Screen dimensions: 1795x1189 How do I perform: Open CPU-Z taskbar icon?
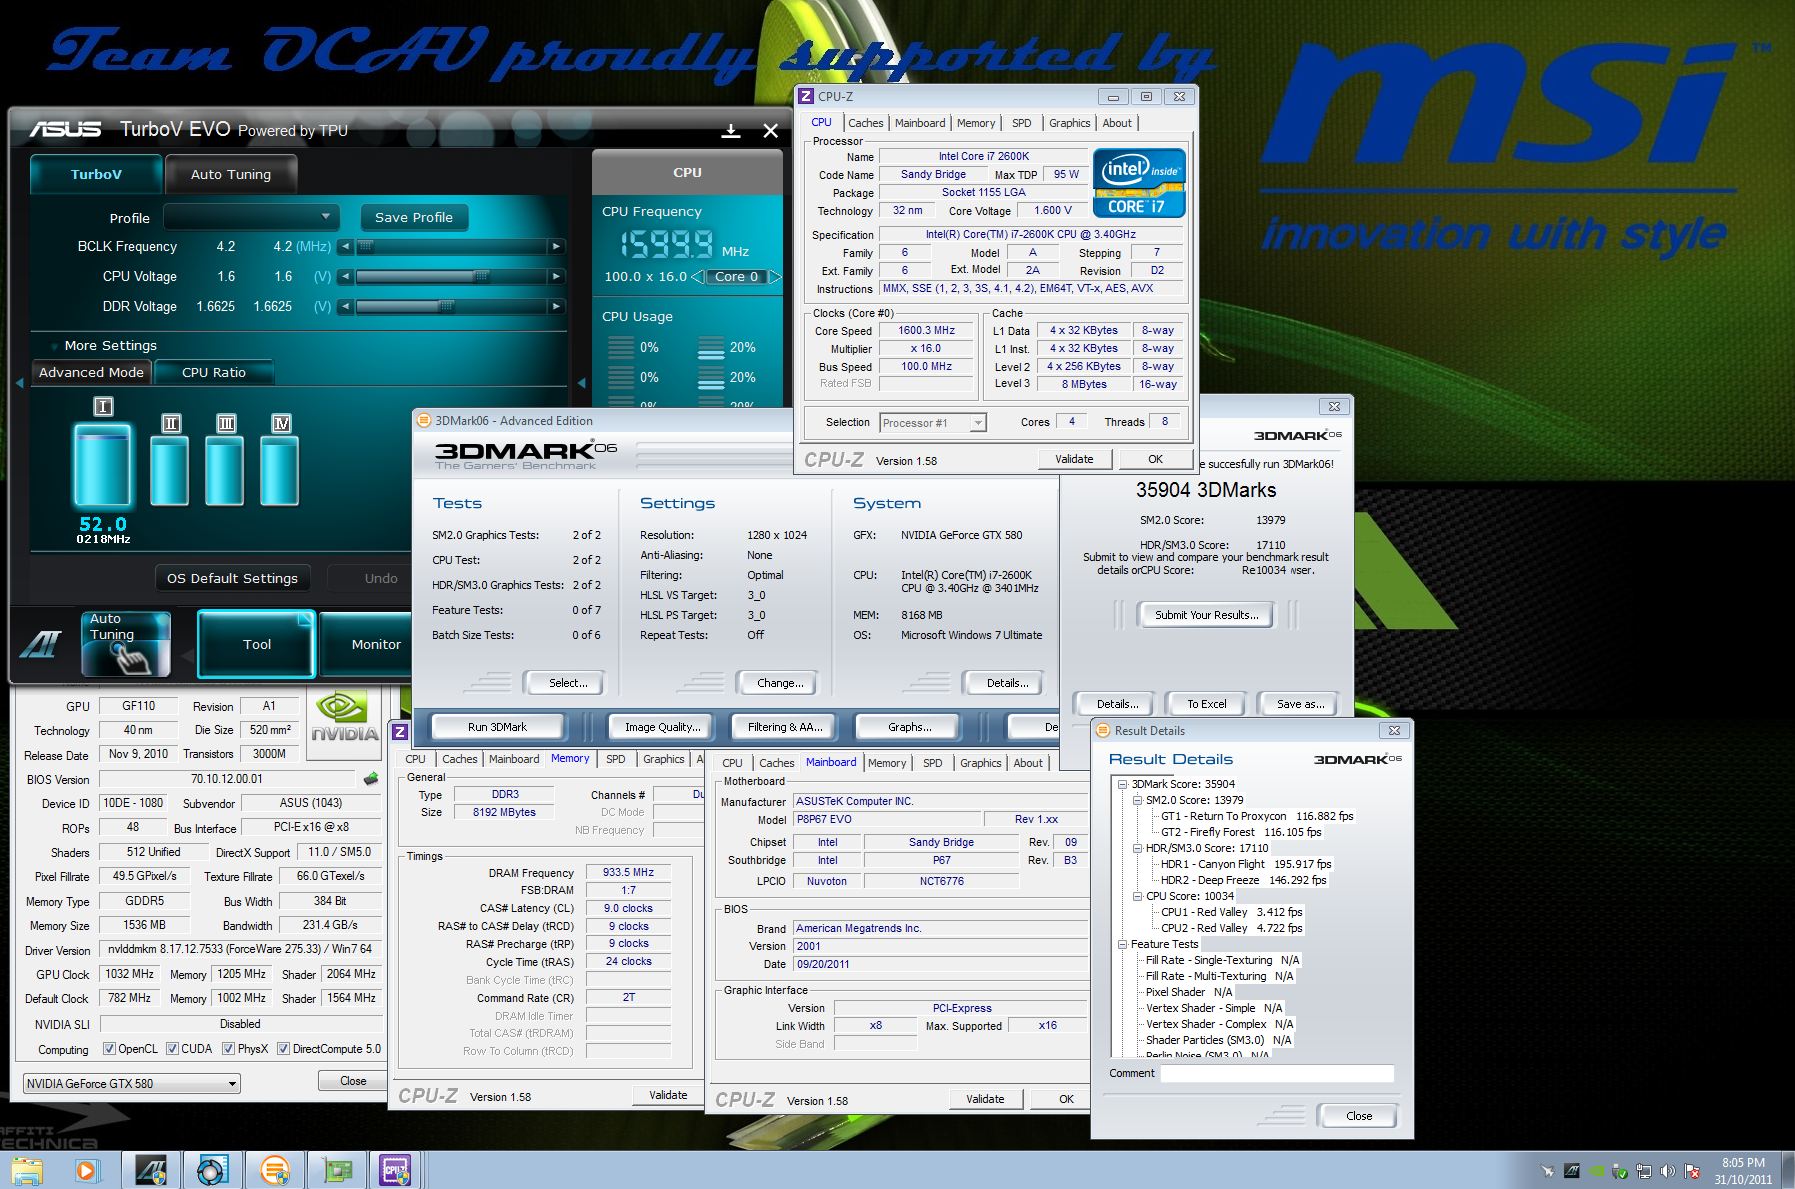click(x=397, y=1170)
